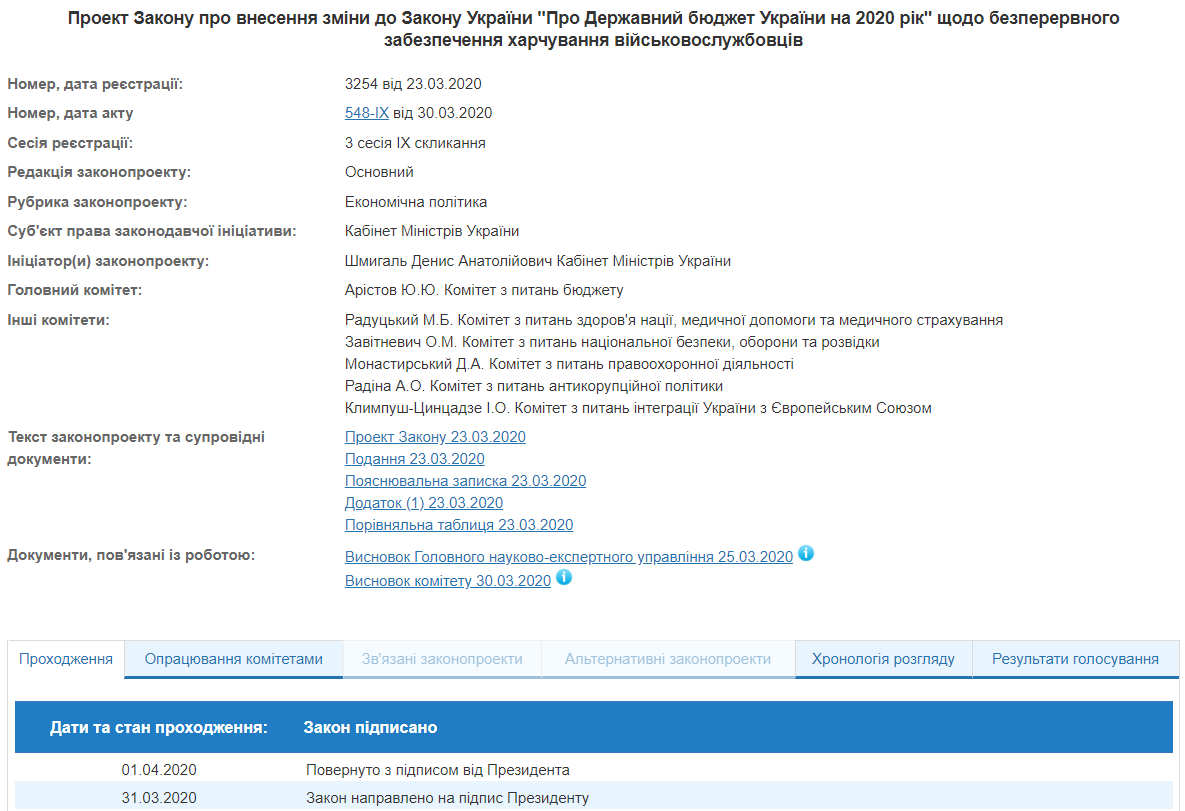Click row Закон направлено на підпис Президенту
Screen dimensions: 1185x811
point(447,798)
